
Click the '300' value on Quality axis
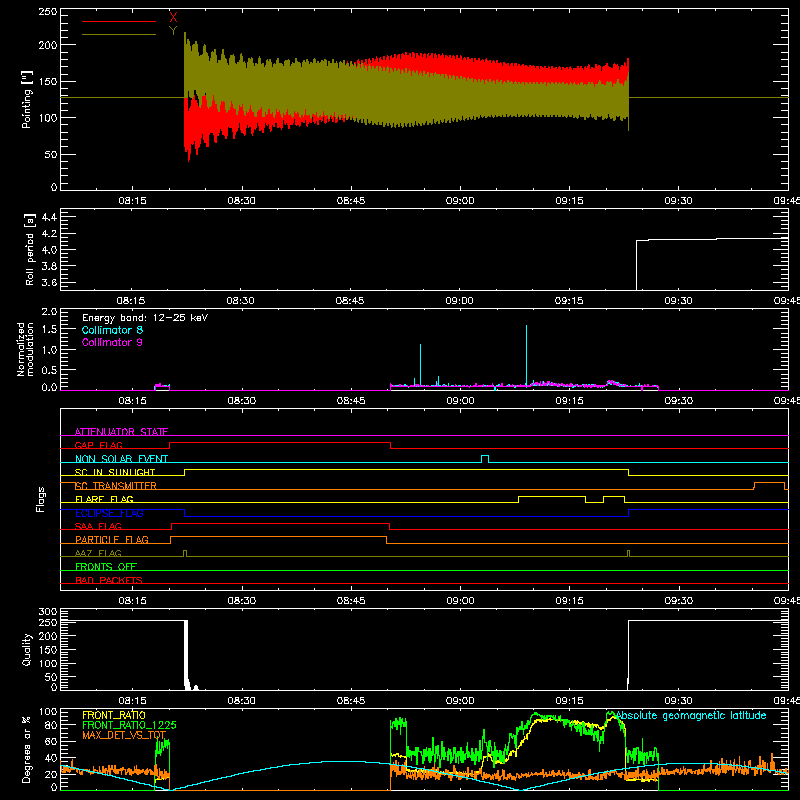pyautogui.click(x=48, y=612)
